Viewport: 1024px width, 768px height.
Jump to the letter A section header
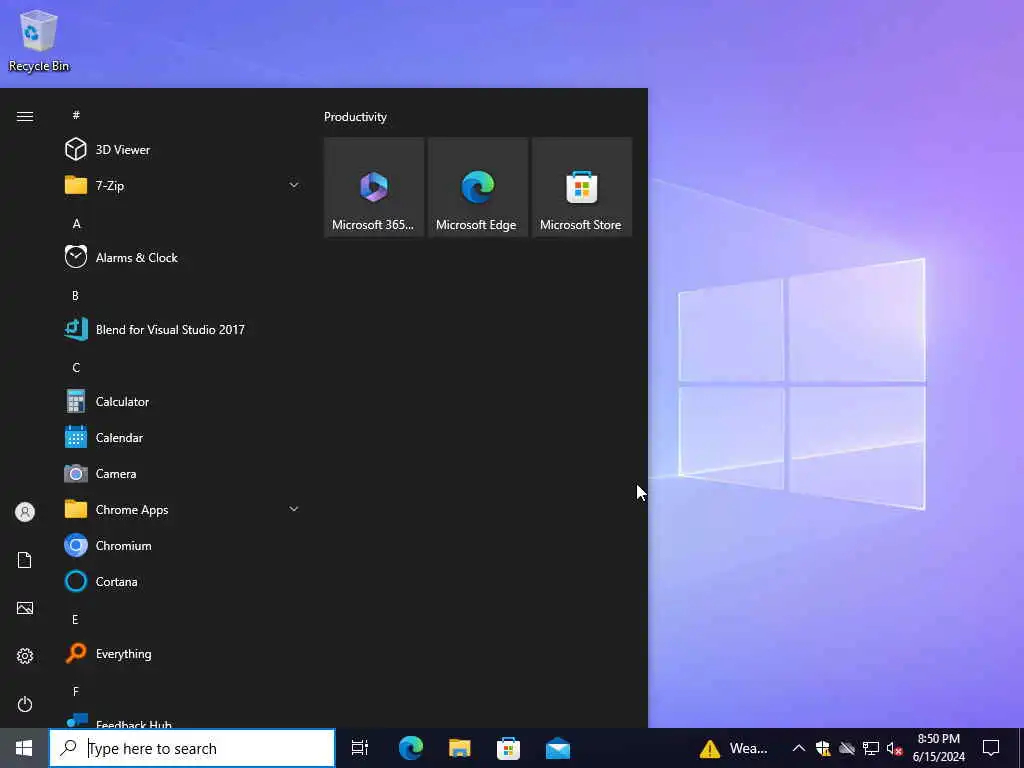76,223
